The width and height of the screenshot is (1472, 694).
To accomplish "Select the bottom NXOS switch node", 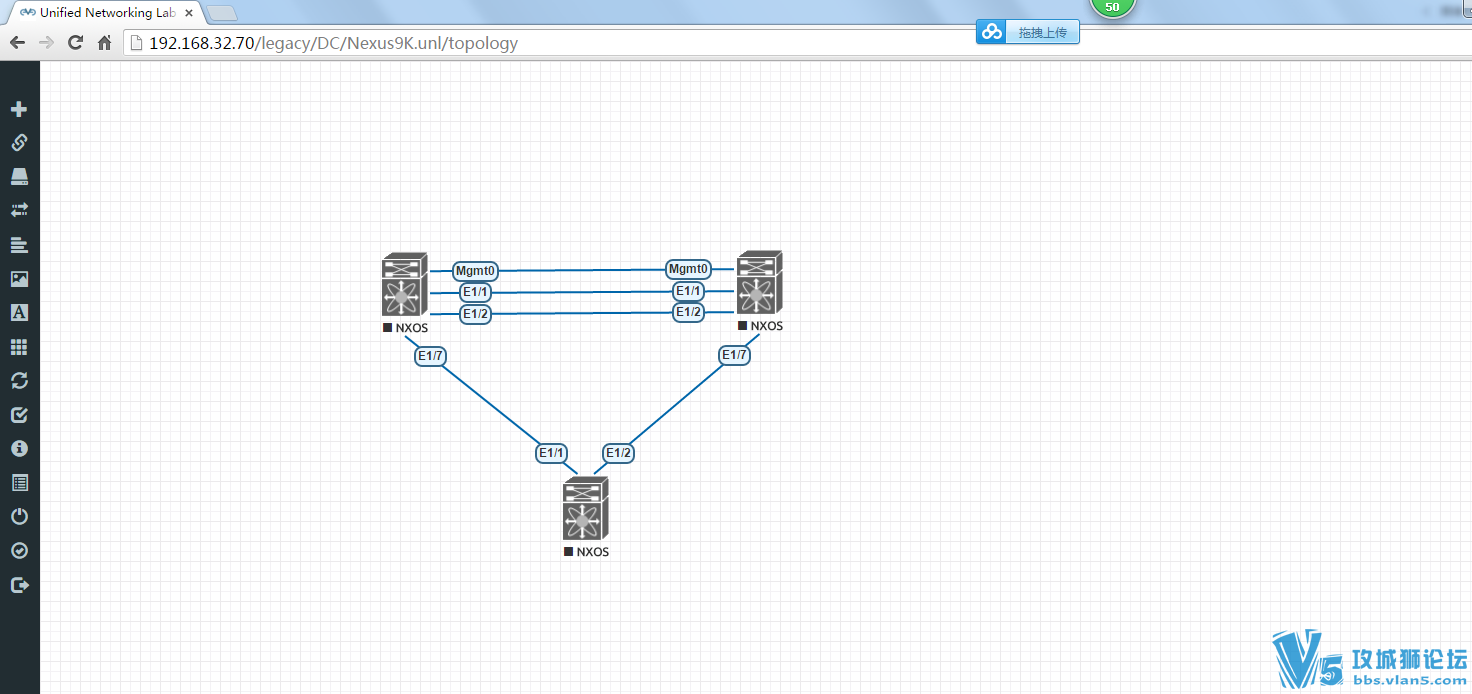I will (x=585, y=510).
